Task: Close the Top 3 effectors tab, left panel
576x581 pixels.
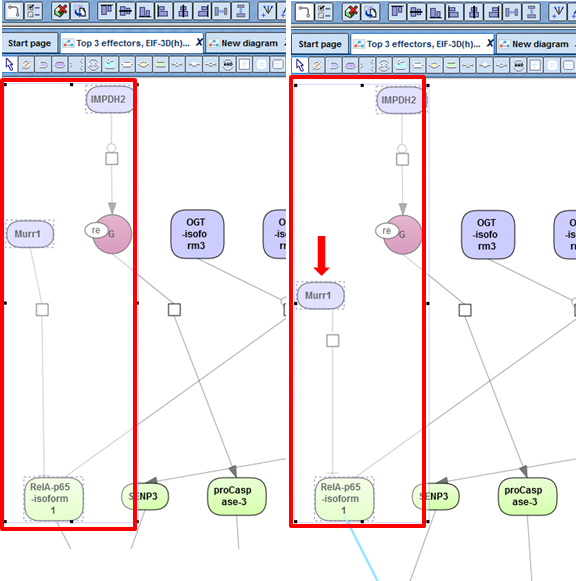Action: coord(199,42)
